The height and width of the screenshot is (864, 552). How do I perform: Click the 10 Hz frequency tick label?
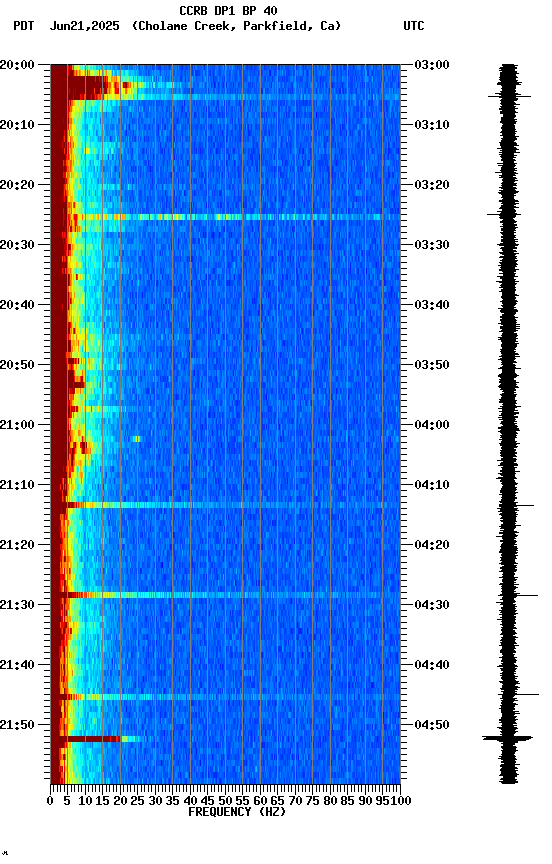85,802
